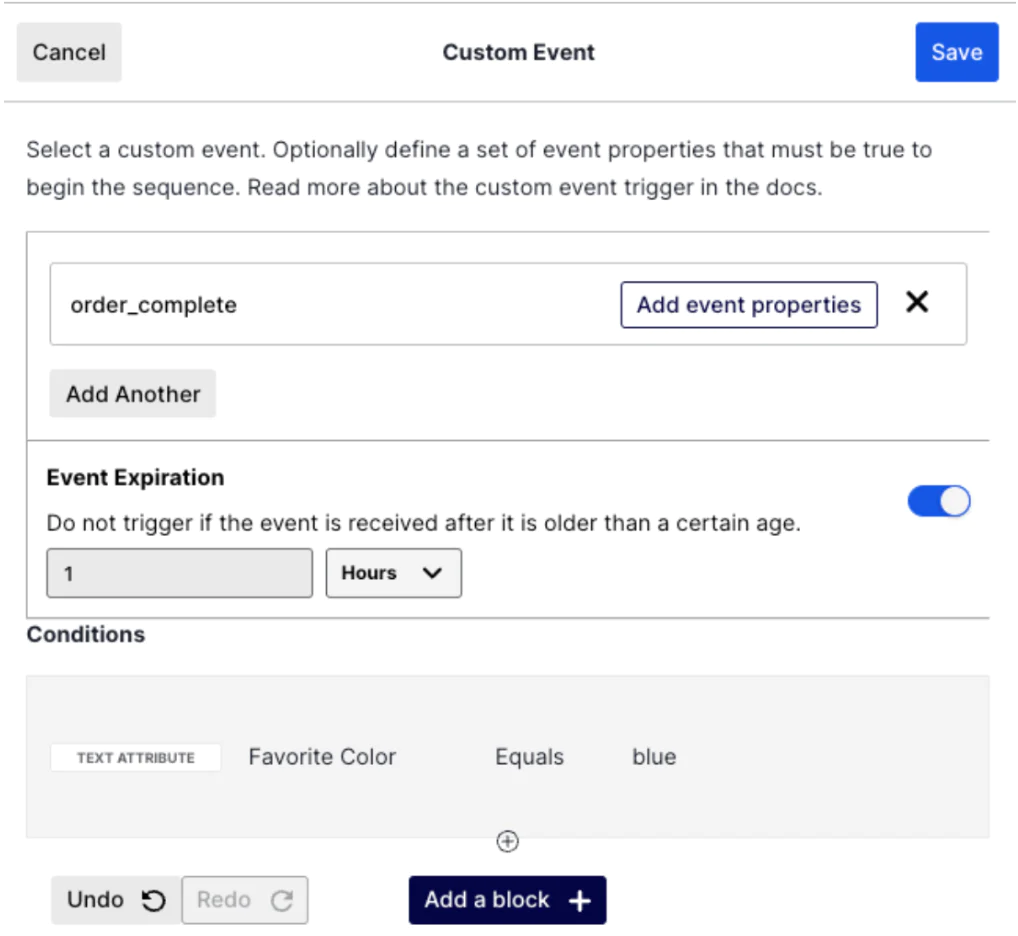Click the Event Expiration heading
1018x936 pixels.
[x=135, y=478]
